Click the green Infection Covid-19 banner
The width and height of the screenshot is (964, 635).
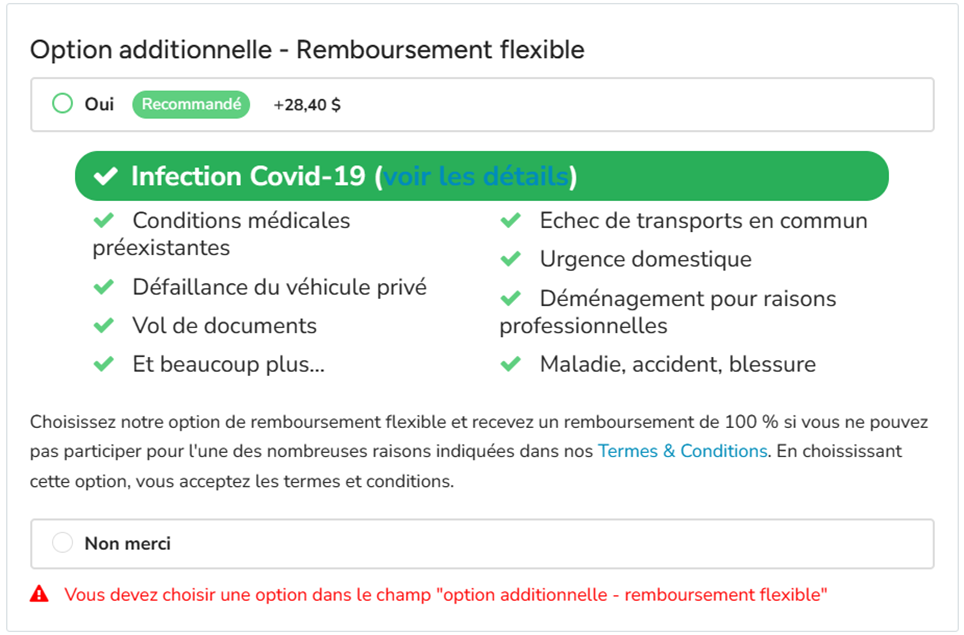pos(482,176)
